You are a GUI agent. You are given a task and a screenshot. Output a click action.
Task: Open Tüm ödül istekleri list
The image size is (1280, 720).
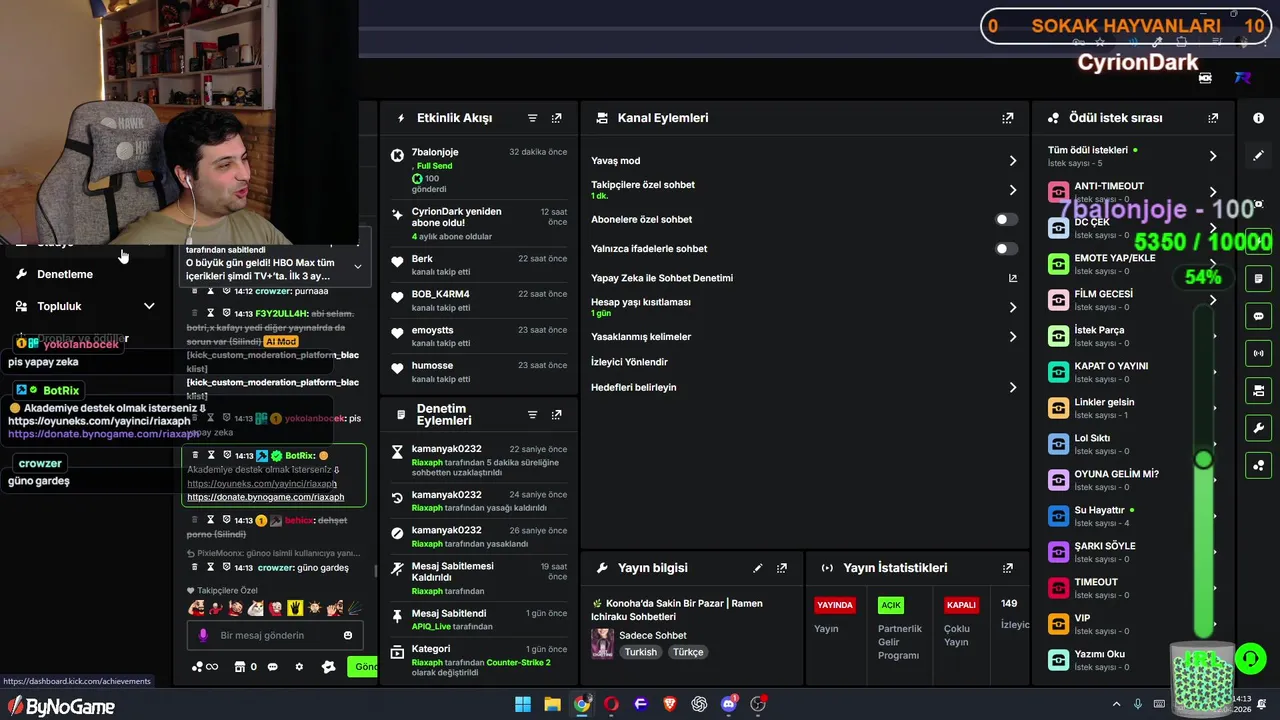pyautogui.click(x=1133, y=156)
